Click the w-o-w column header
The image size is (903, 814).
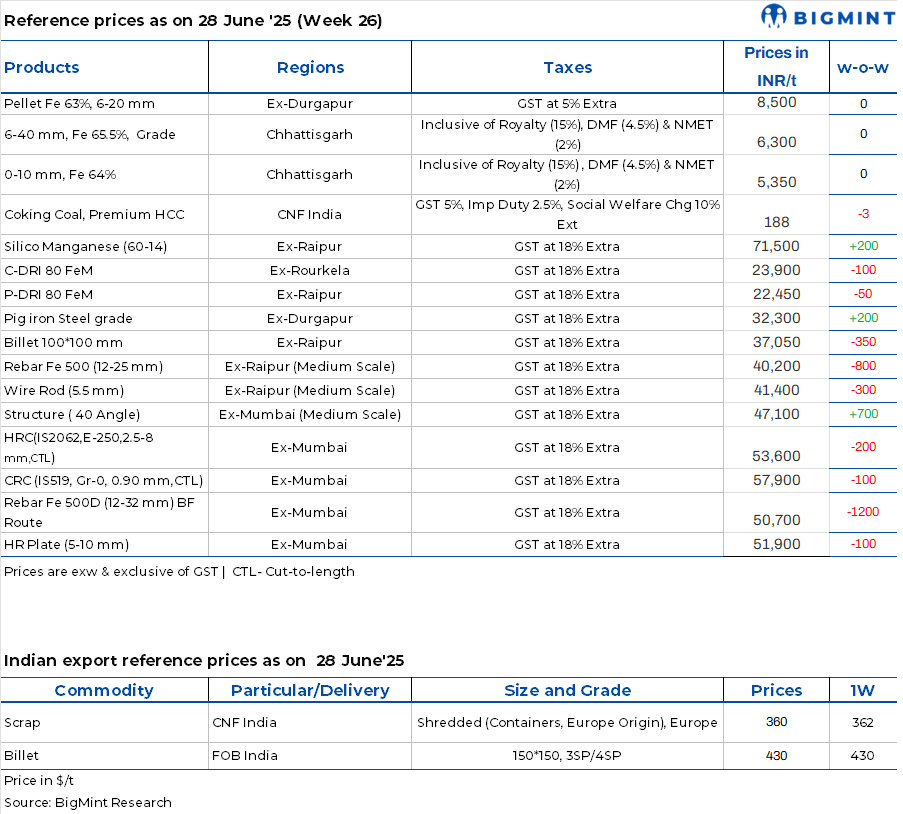862,68
